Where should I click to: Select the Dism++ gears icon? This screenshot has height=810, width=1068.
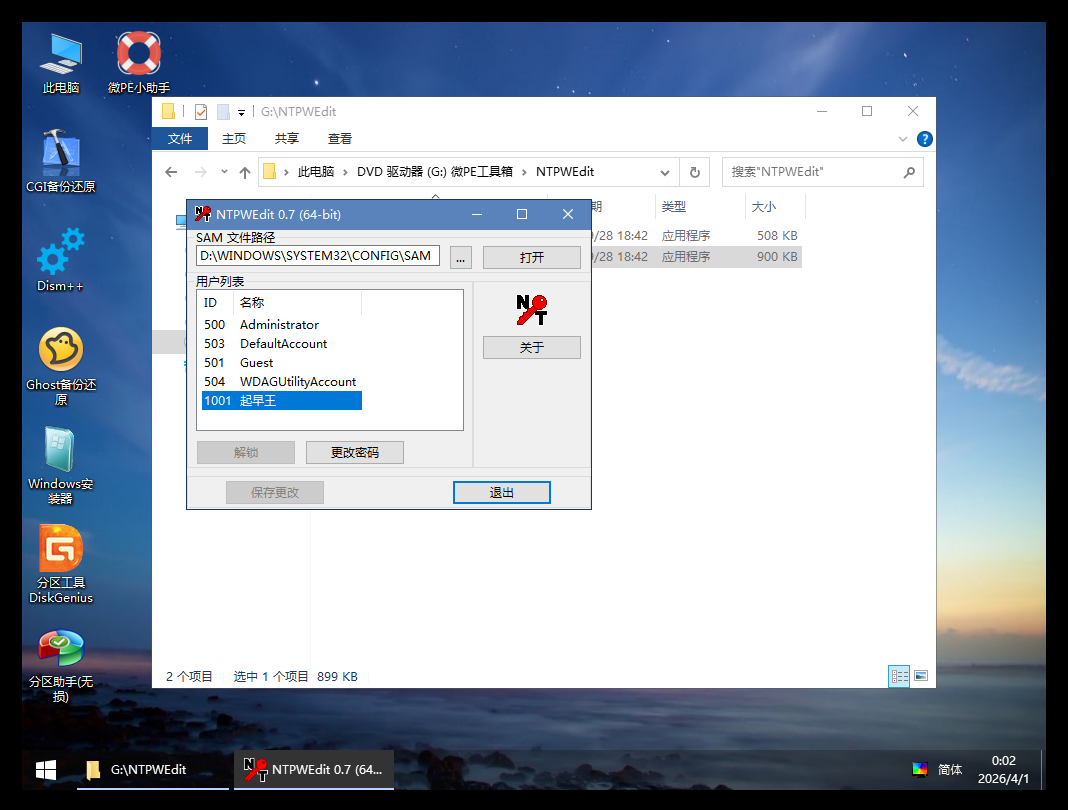pyautogui.click(x=61, y=260)
